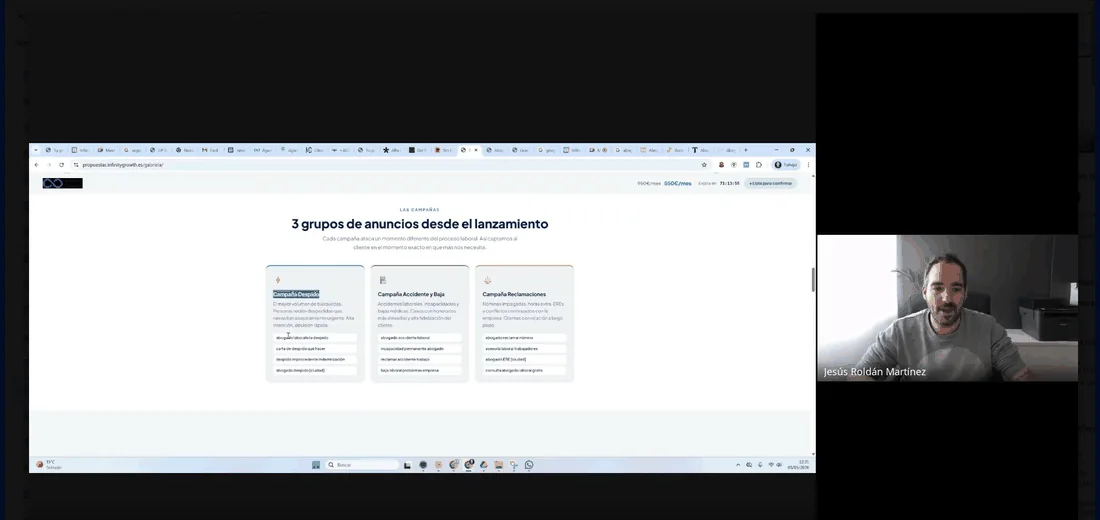
Task: Click keyword 'despido improcedente indemnización'
Action: 315,359
